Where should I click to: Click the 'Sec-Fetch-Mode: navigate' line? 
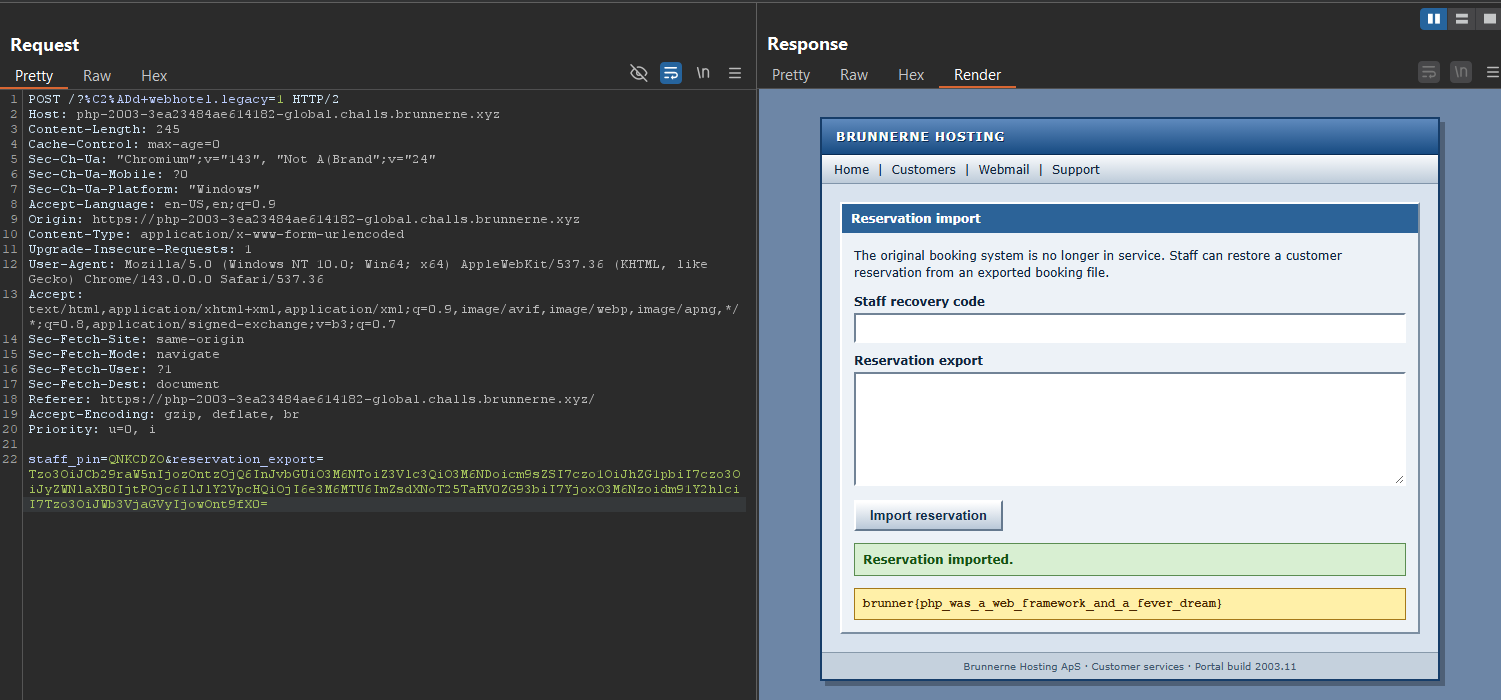click(x=124, y=354)
